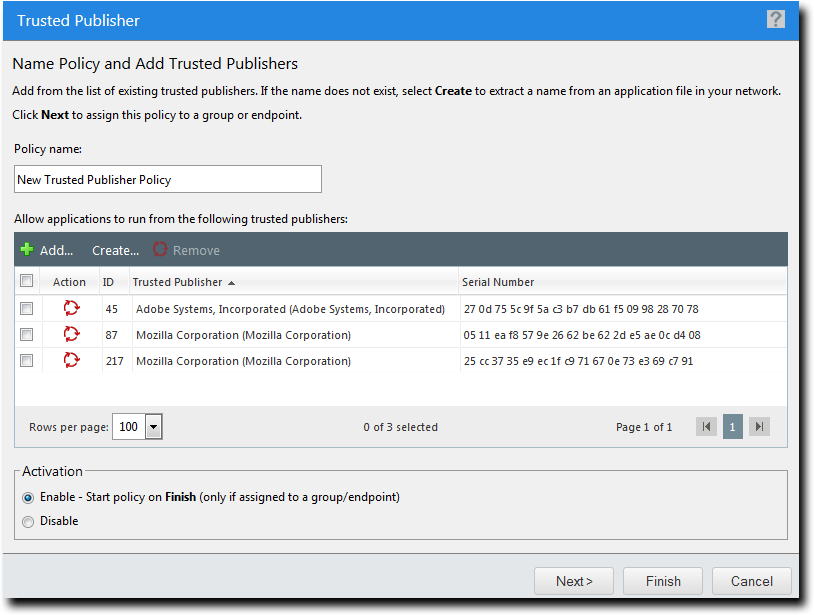
Task: Click serial number starting 25 cc 37
Action: [578, 361]
